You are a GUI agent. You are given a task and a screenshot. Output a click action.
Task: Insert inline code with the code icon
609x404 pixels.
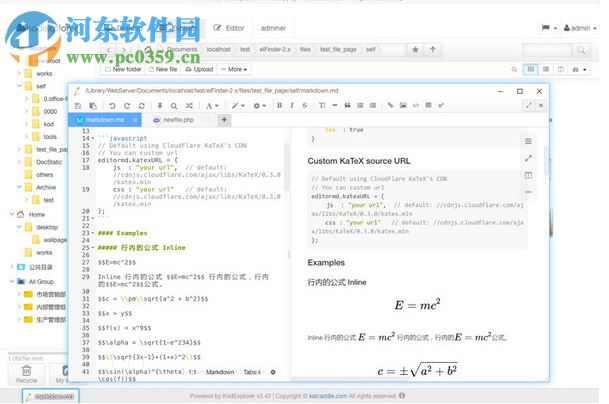[416, 105]
